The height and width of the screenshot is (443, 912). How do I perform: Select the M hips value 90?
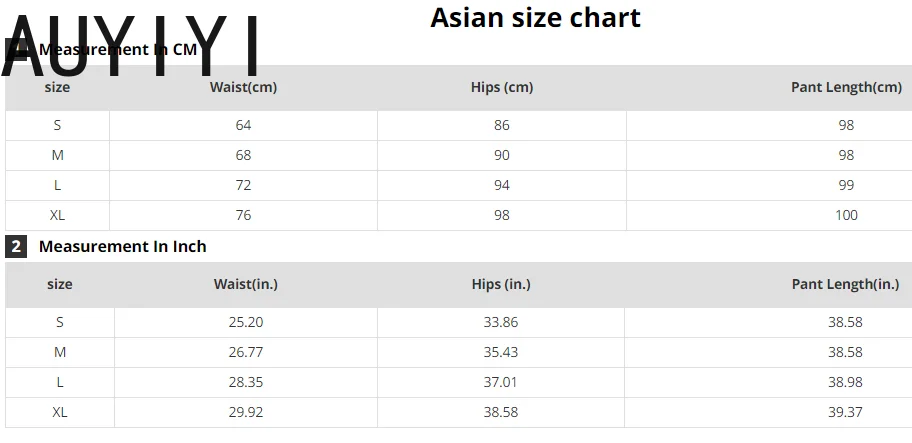click(x=502, y=156)
